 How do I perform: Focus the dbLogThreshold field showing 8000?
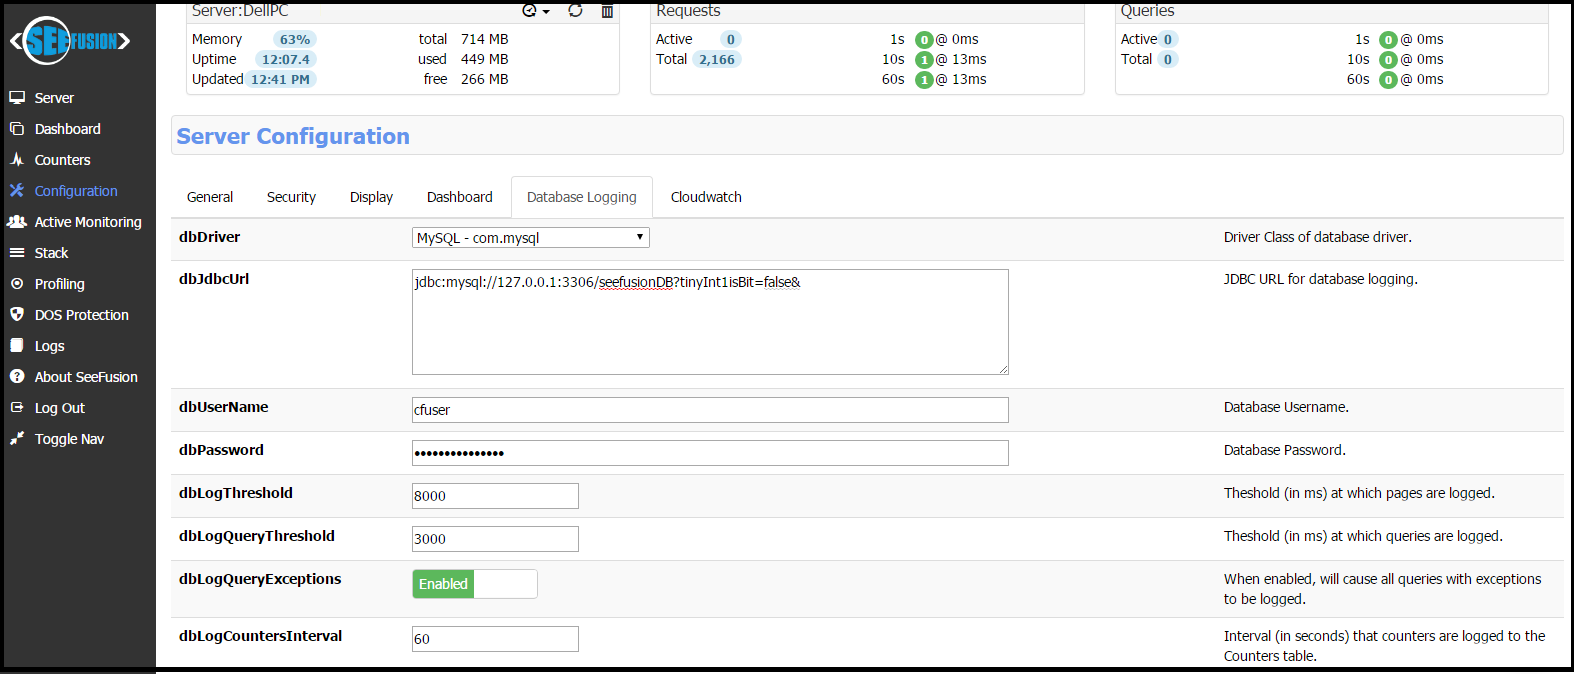coord(495,496)
